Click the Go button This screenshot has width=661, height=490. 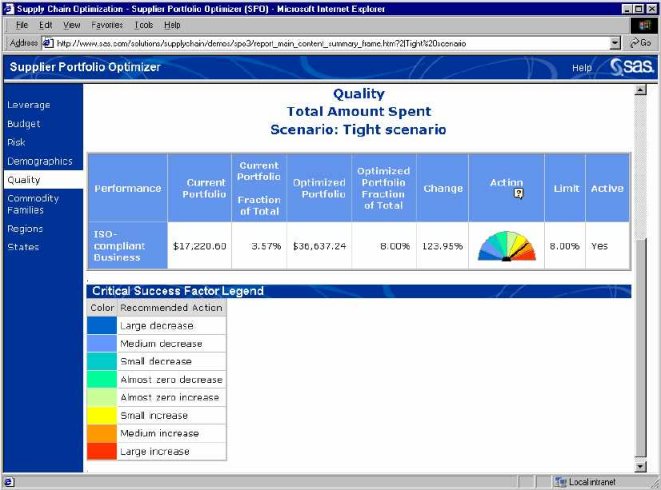(640, 43)
